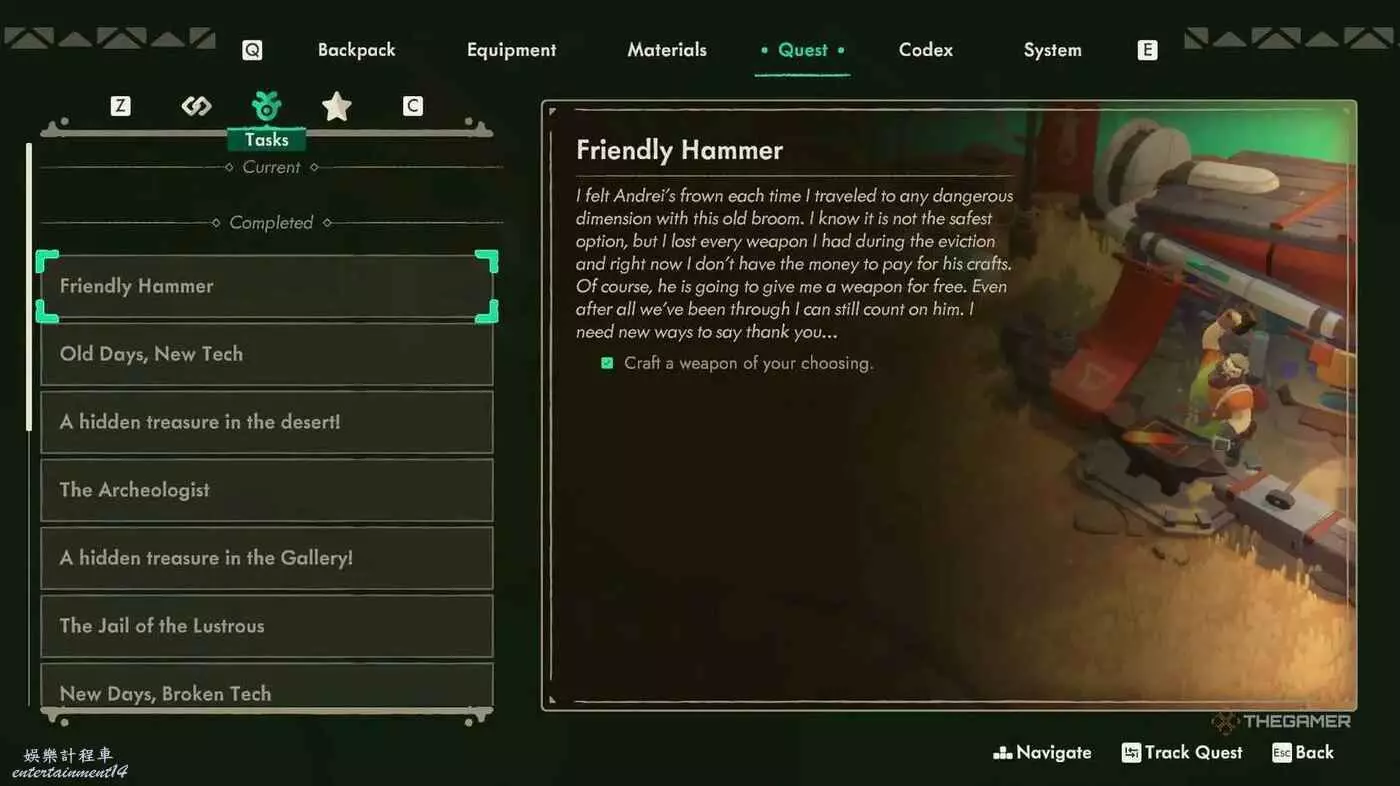Click the Track Quest key icon
The height and width of the screenshot is (786, 1400).
tap(1131, 753)
